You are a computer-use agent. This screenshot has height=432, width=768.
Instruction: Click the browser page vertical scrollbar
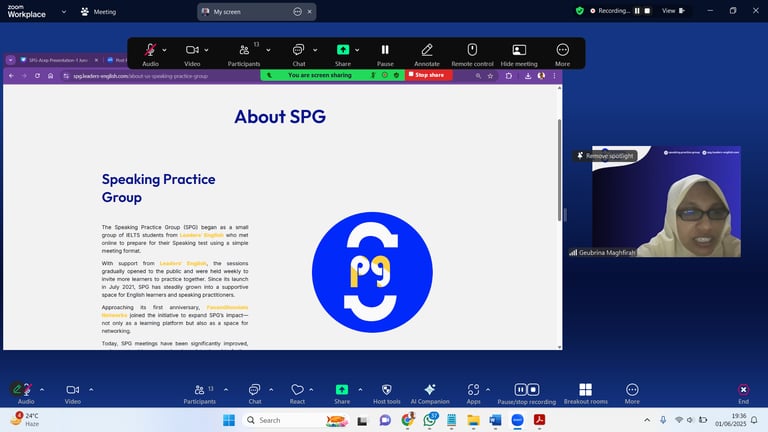(559, 170)
